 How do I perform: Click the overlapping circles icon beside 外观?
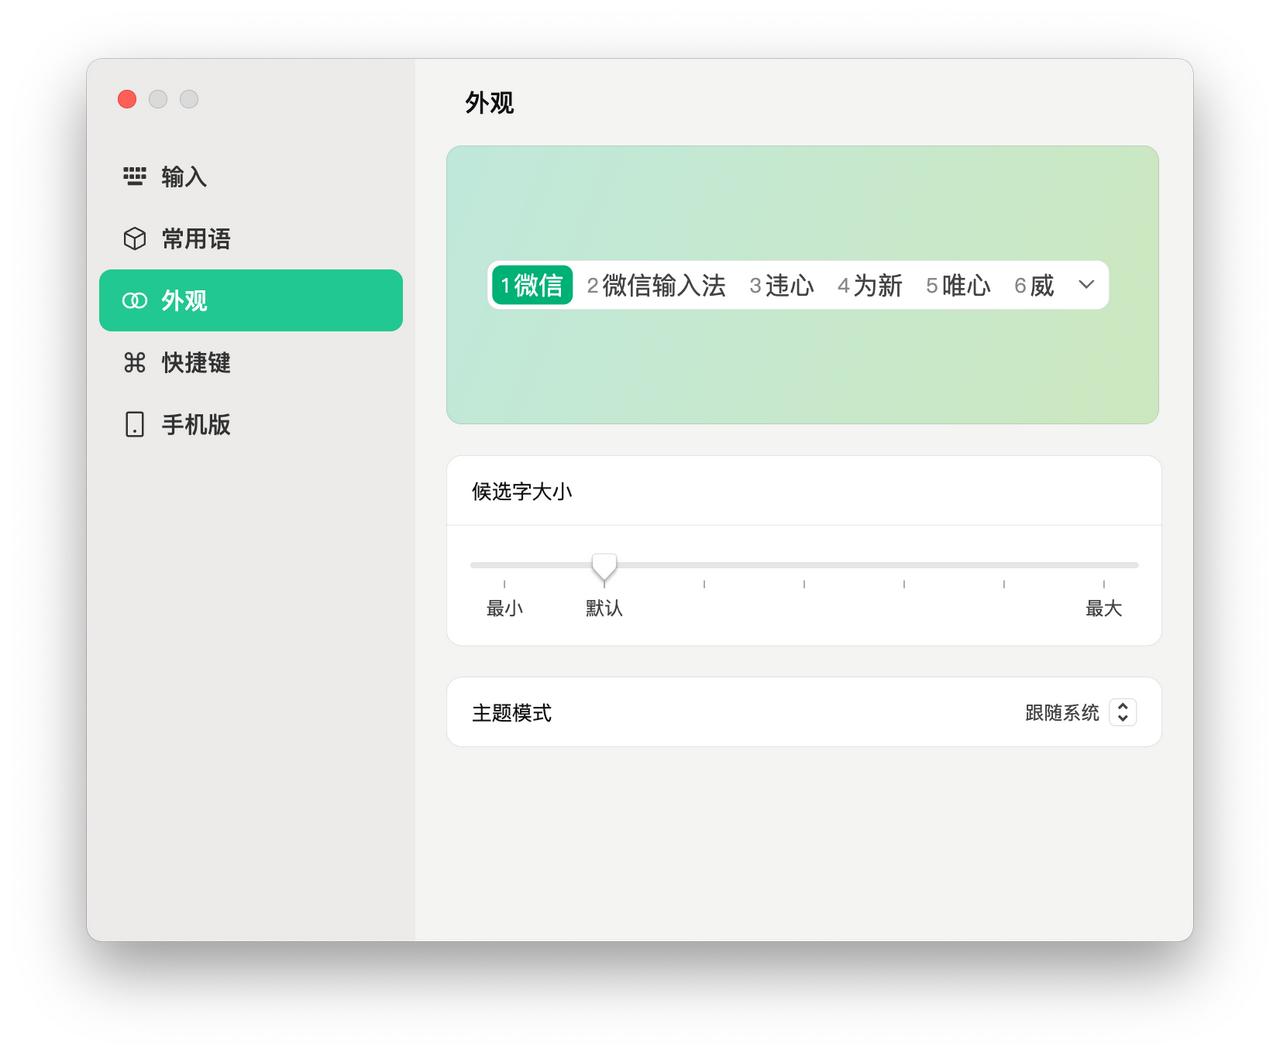135,301
